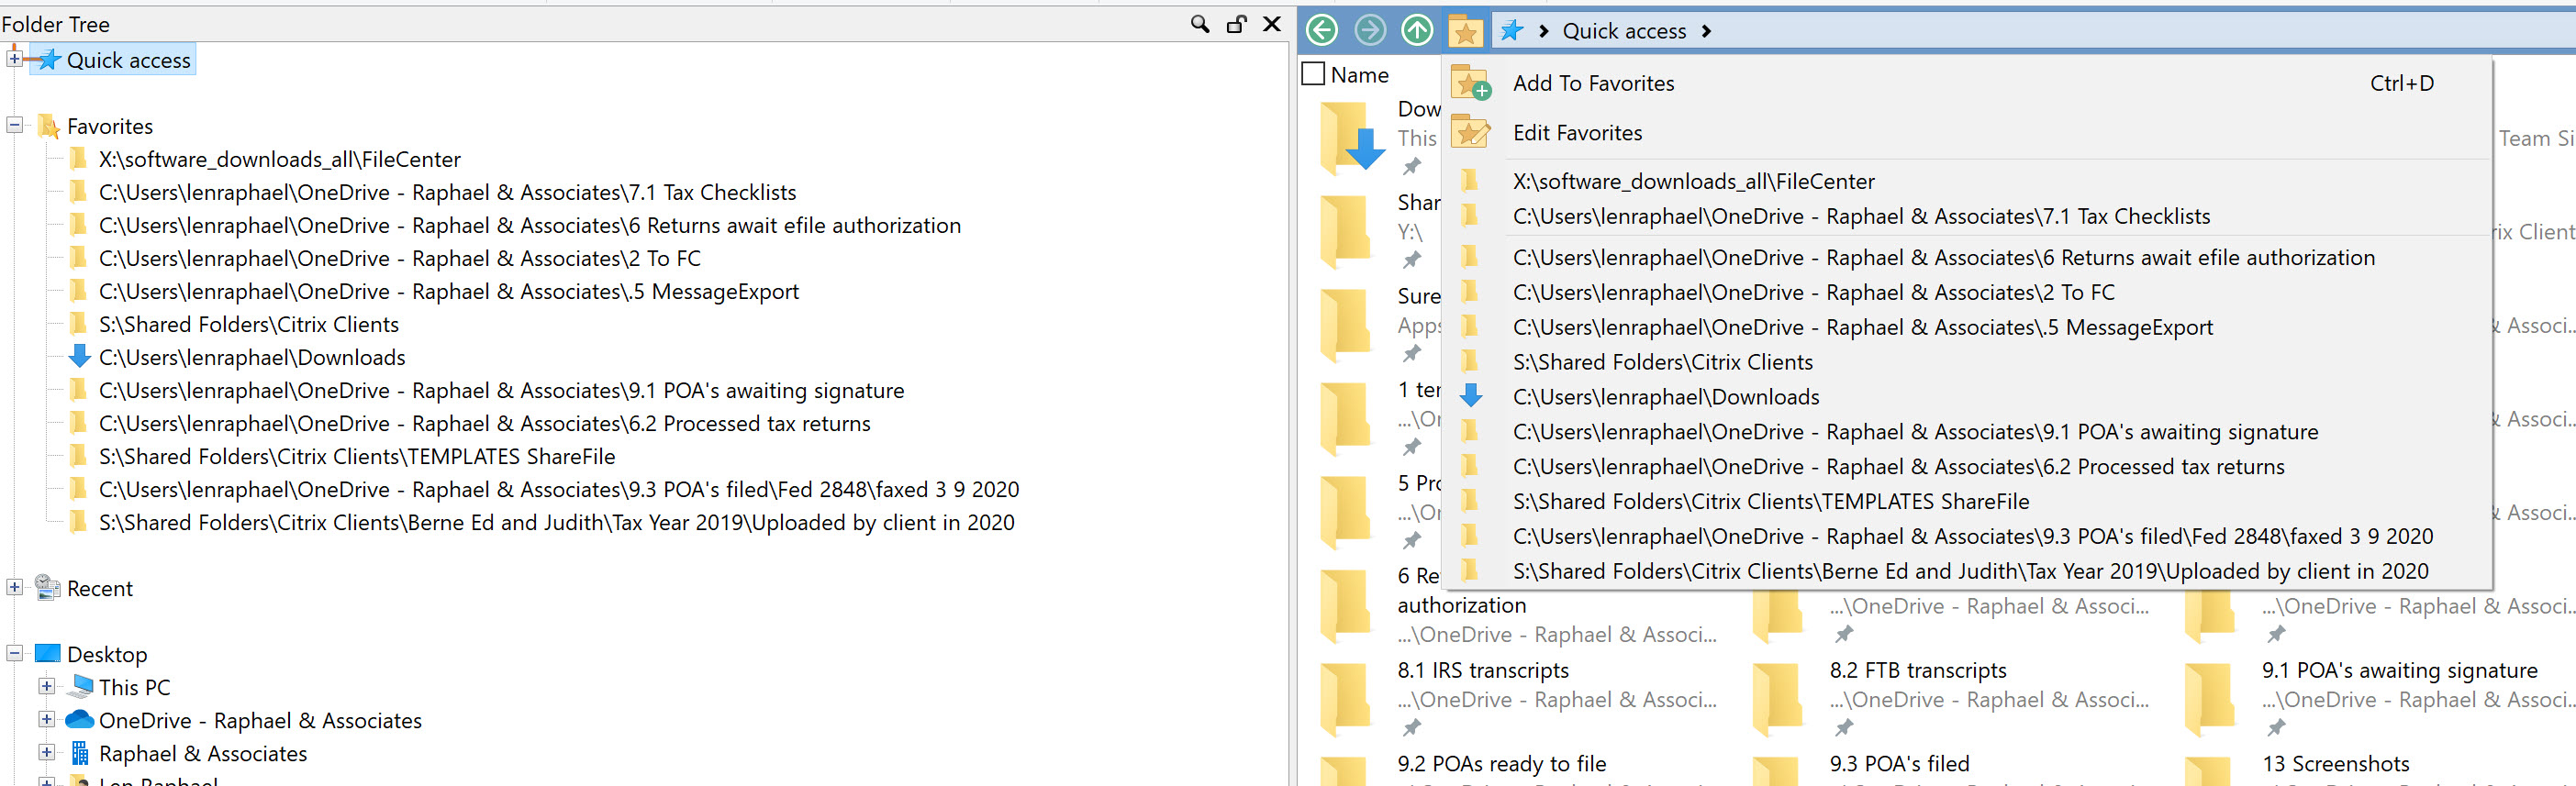This screenshot has width=2576, height=786.
Task: Click the search icon in Folder Tree header
Action: click(1199, 23)
